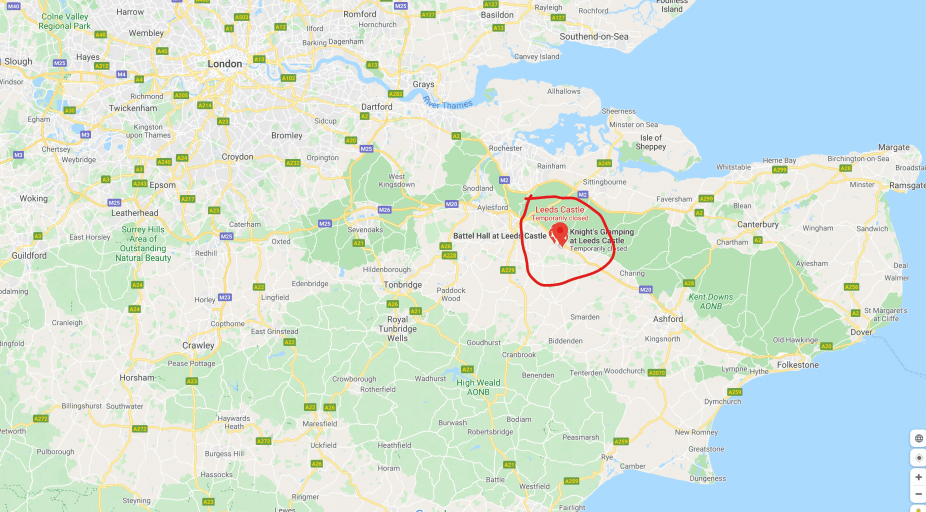Zoom in with the plus button
Image resolution: width=926 pixels, height=512 pixels.
coord(918,477)
